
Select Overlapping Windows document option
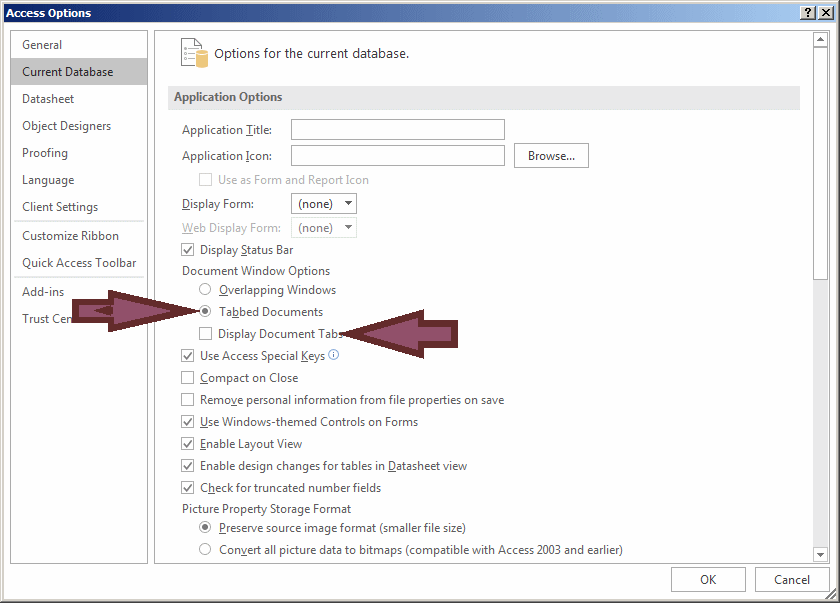coord(205,289)
